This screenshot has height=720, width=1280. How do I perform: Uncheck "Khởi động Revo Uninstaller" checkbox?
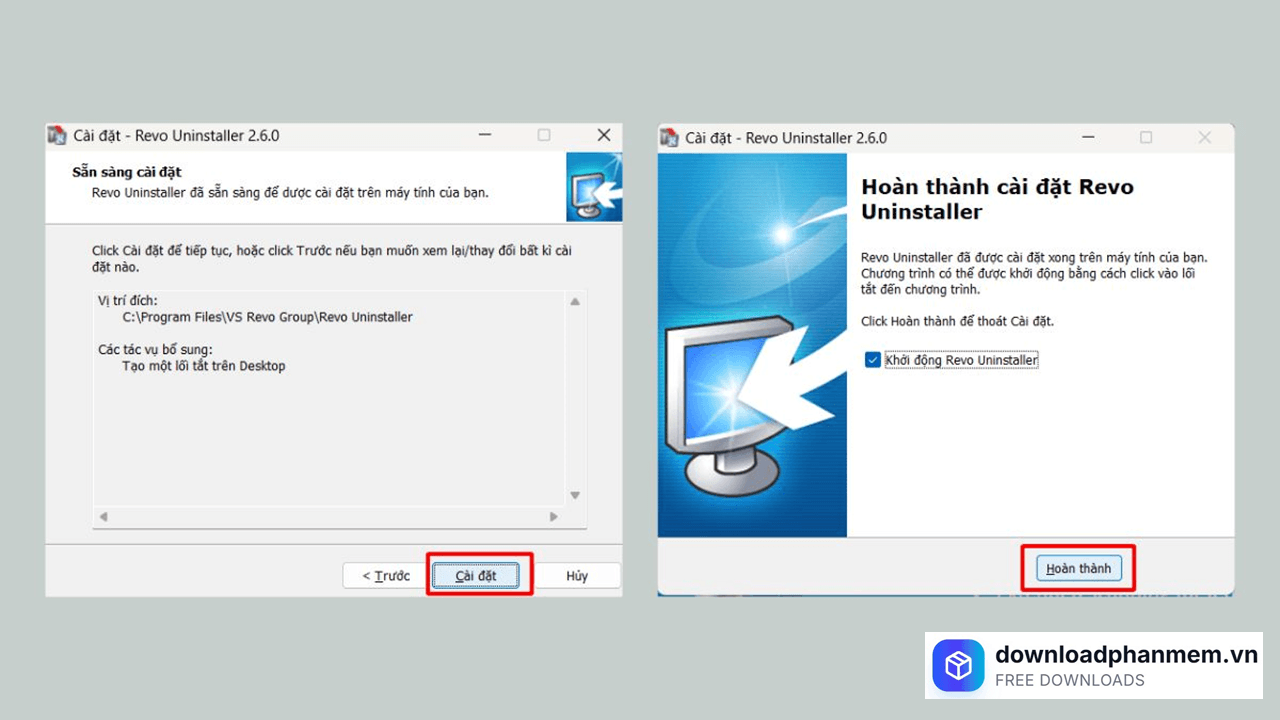[x=873, y=360]
